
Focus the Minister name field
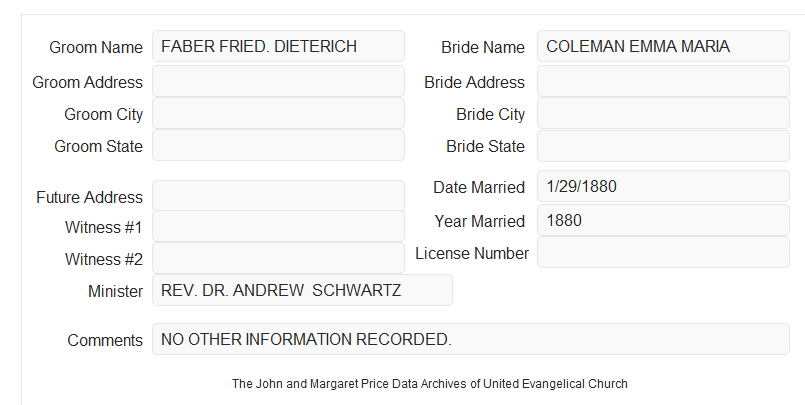click(x=302, y=290)
